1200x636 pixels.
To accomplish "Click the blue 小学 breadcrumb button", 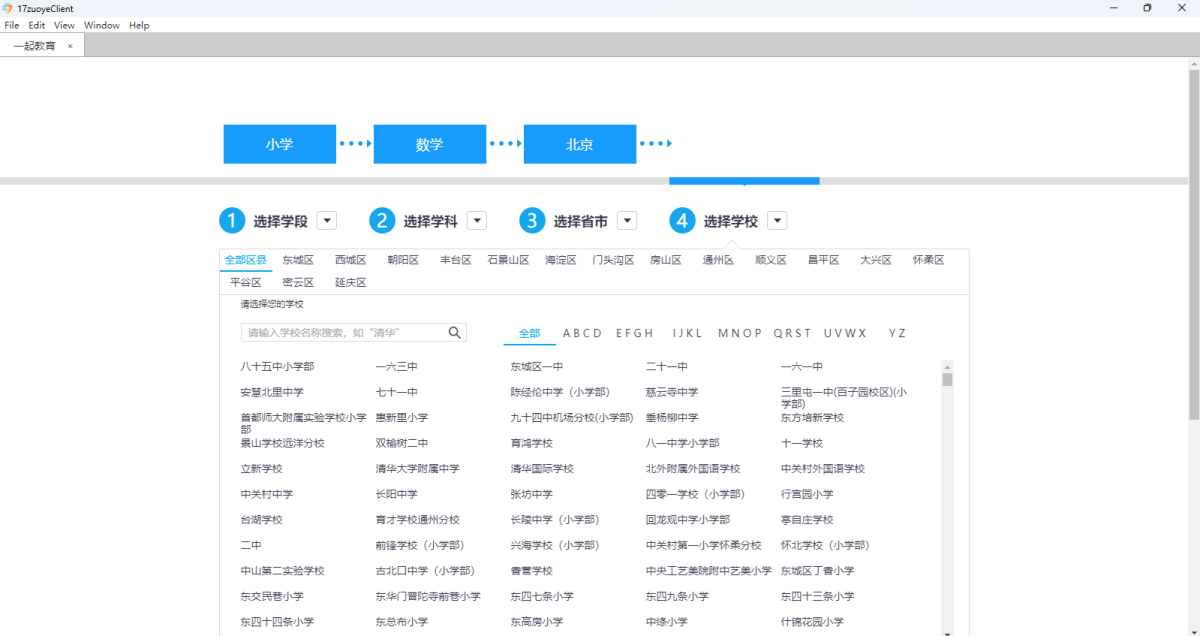I will 279,144.
